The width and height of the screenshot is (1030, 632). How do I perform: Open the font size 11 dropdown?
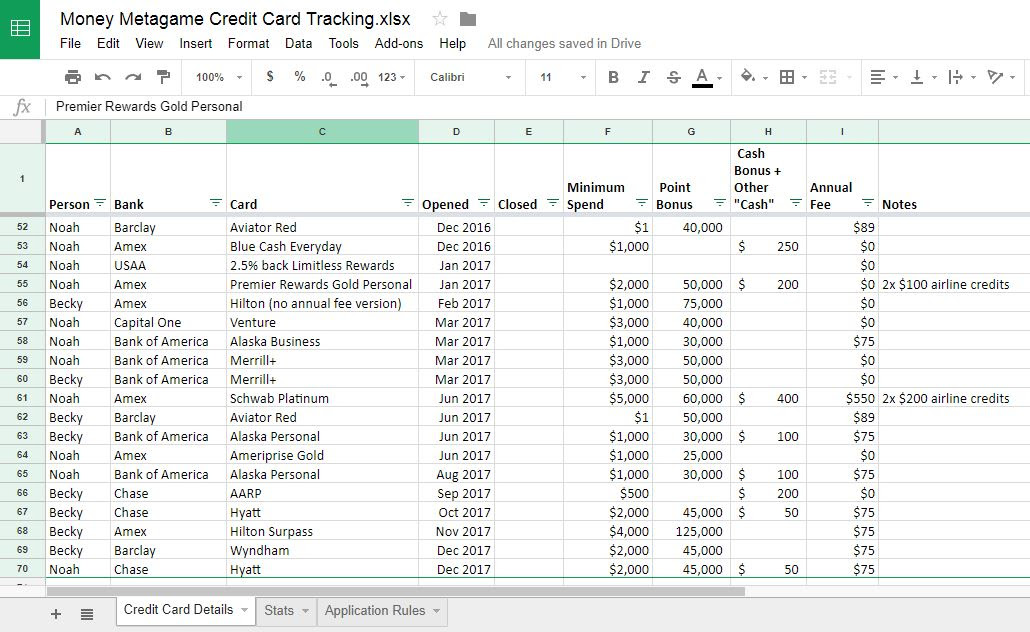[x=562, y=77]
